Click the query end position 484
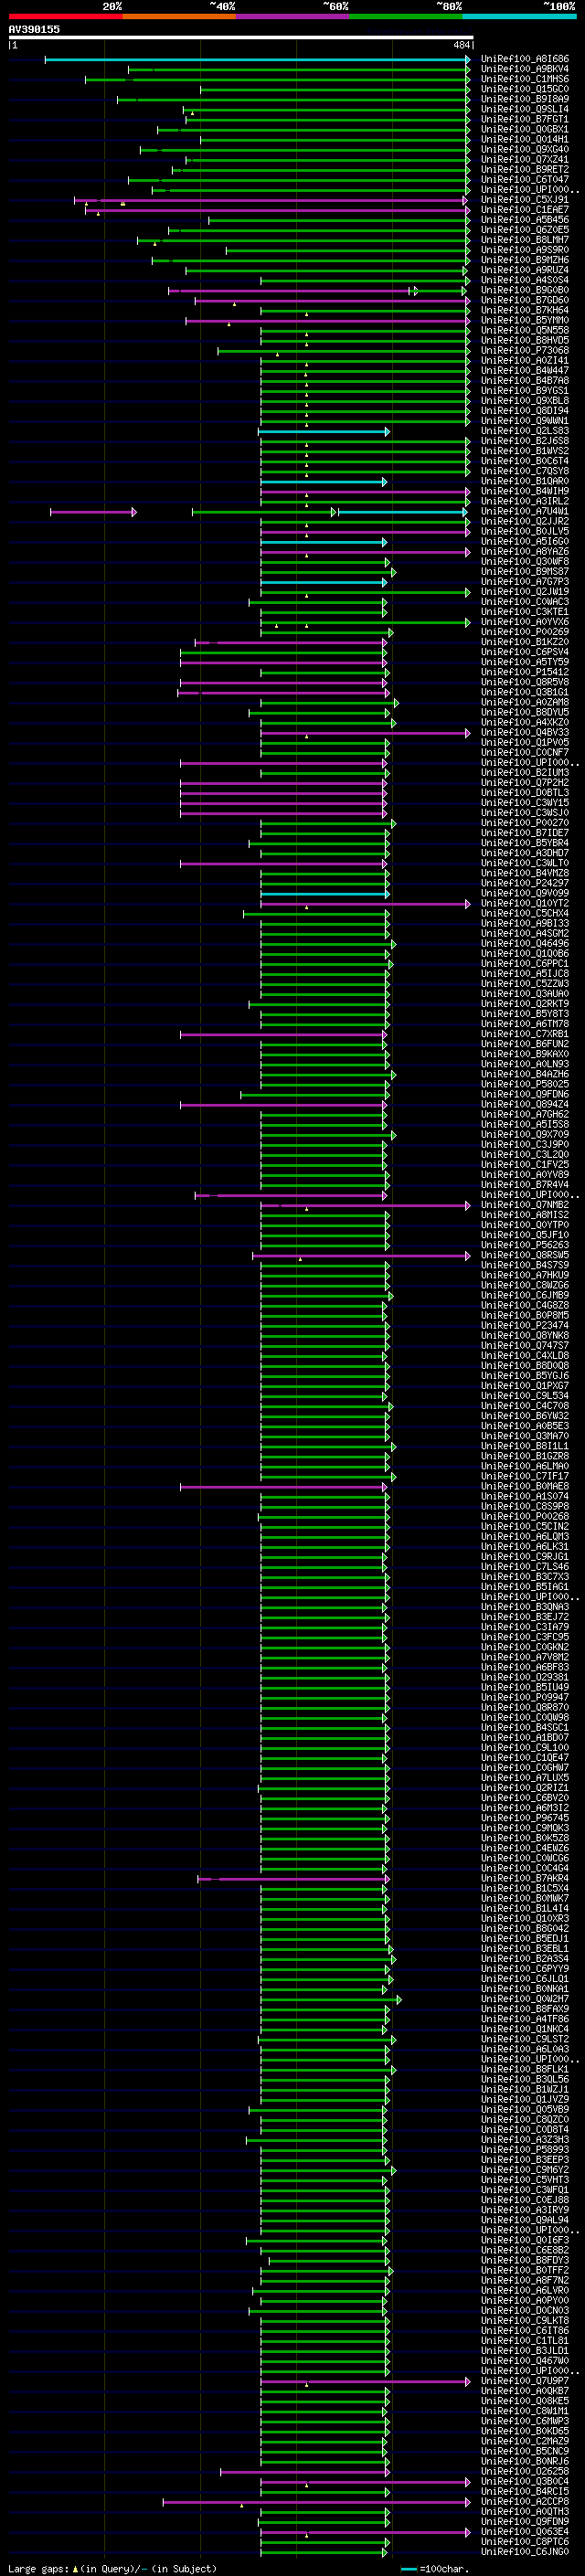The width and height of the screenshot is (585, 2576). 461,45
